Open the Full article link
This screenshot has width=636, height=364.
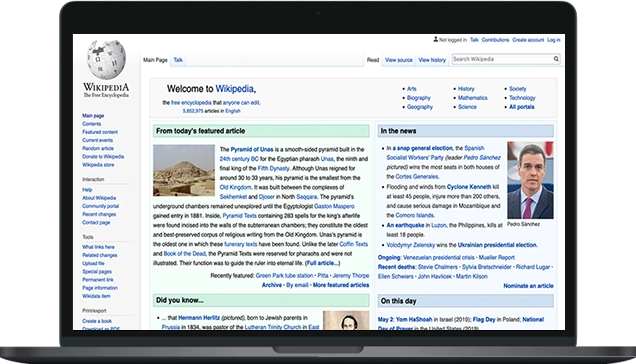322,263
